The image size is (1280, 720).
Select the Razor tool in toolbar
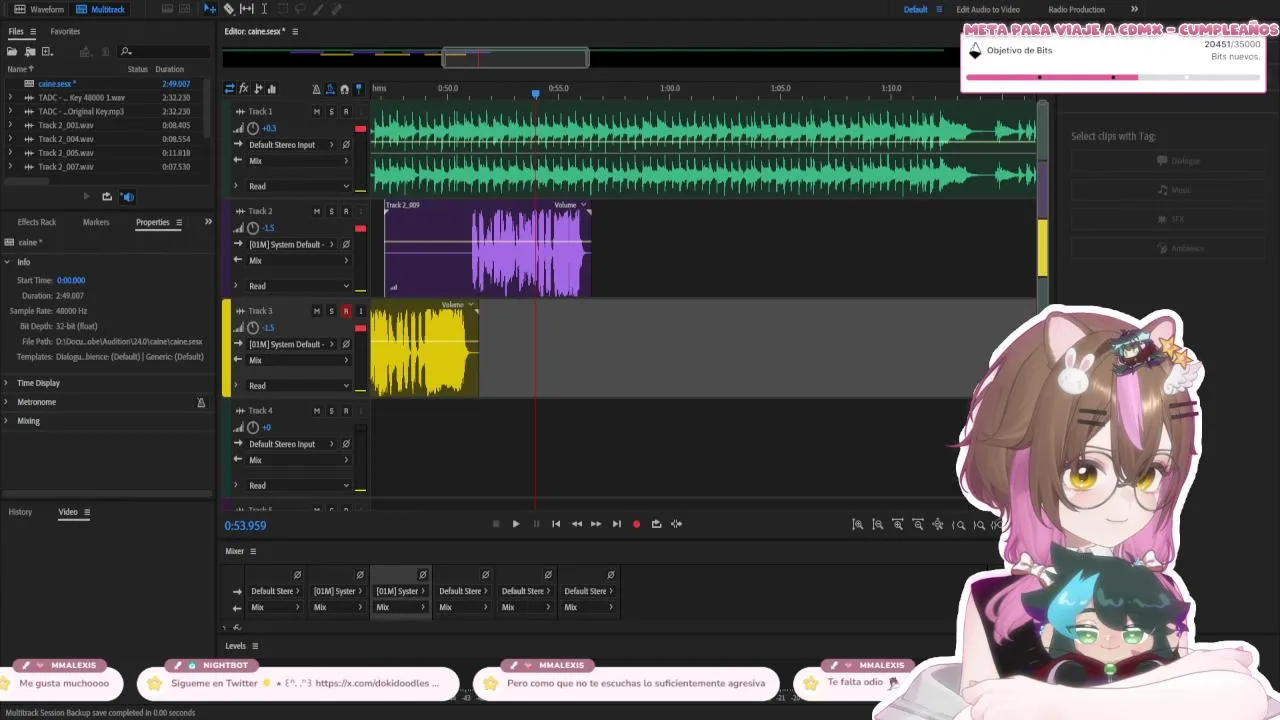click(229, 9)
